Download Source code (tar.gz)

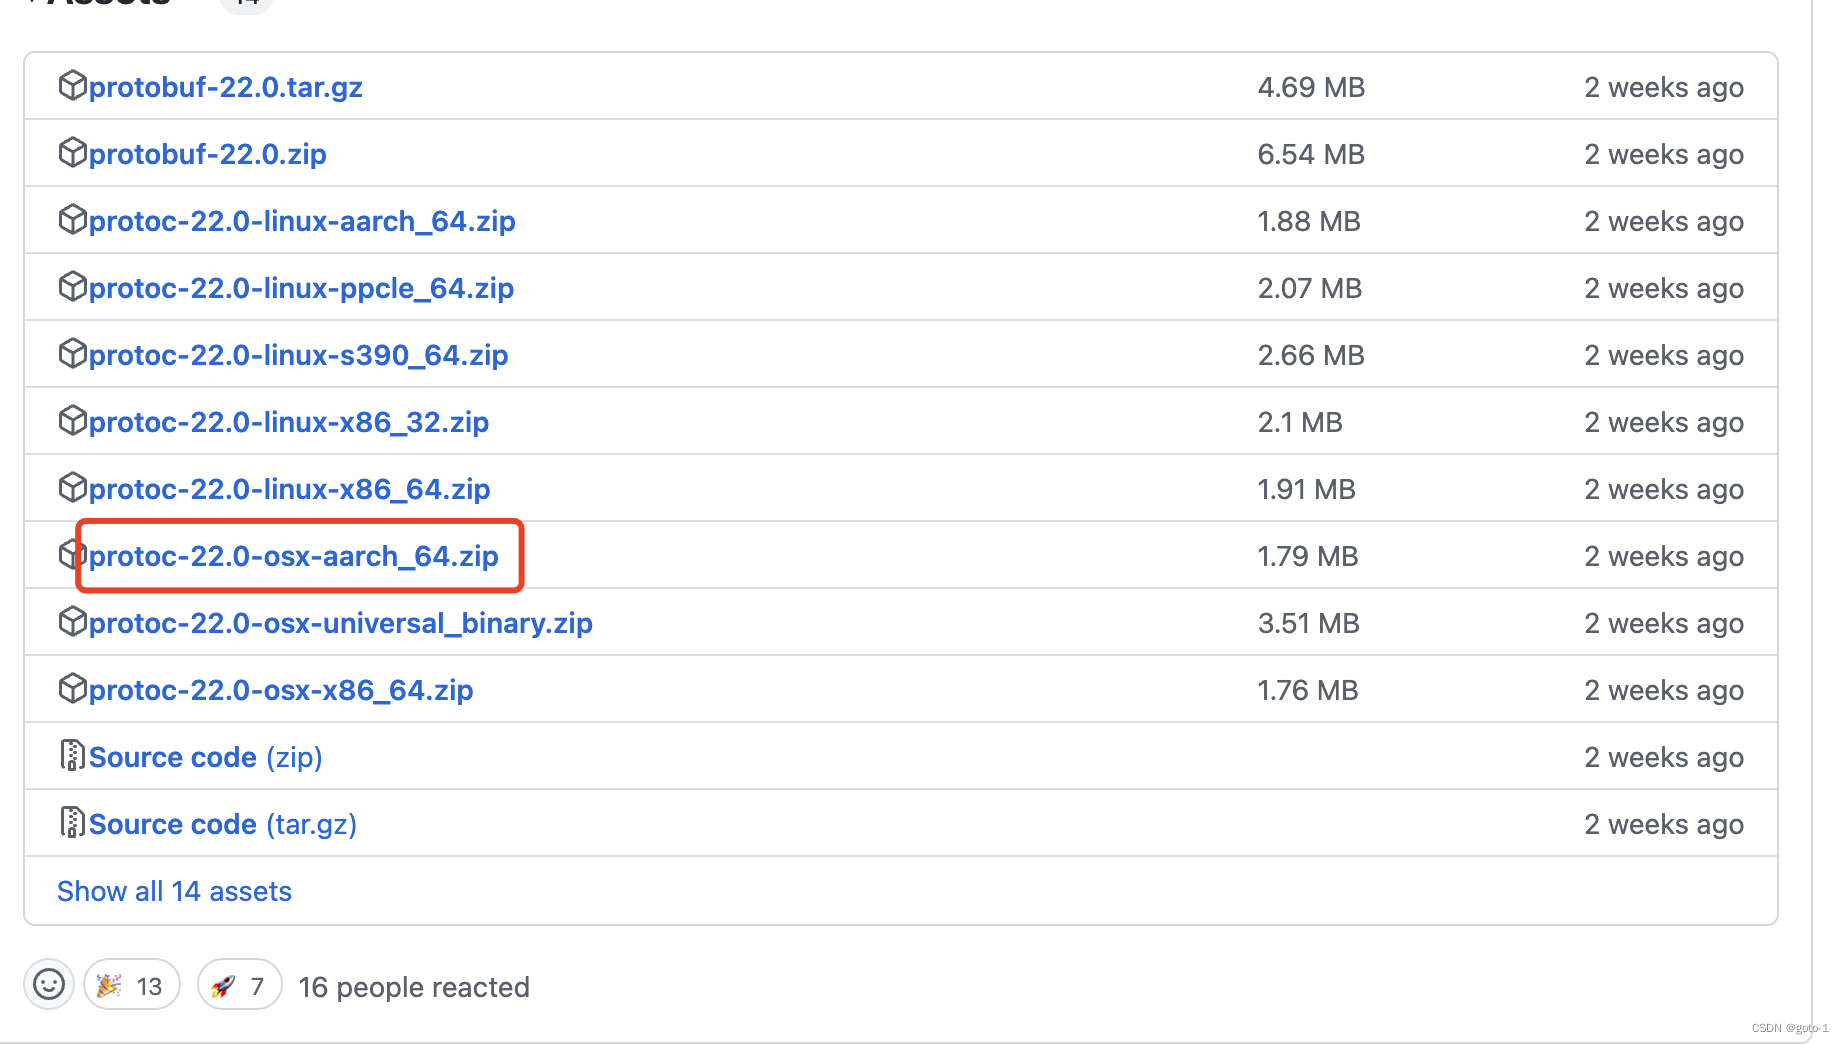[x=222, y=823]
